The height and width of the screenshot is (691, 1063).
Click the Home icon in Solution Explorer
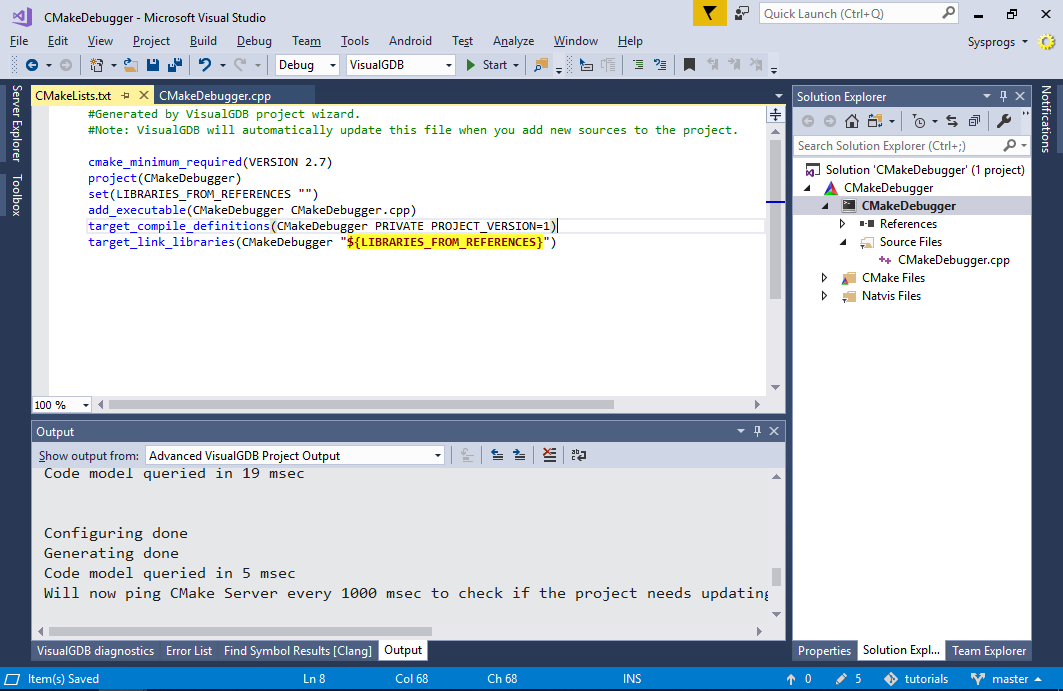(x=851, y=121)
